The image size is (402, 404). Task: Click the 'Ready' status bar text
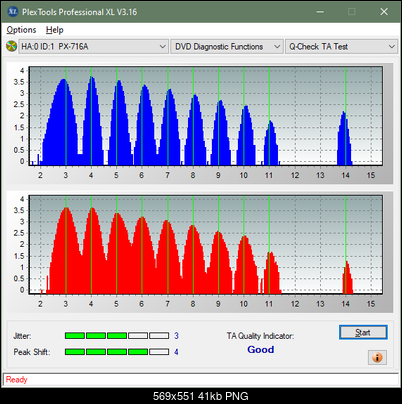pos(16,380)
